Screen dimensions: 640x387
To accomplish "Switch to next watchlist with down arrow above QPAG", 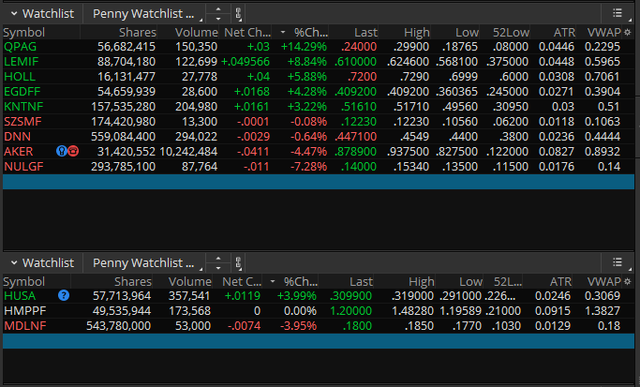I will click(x=218, y=19).
